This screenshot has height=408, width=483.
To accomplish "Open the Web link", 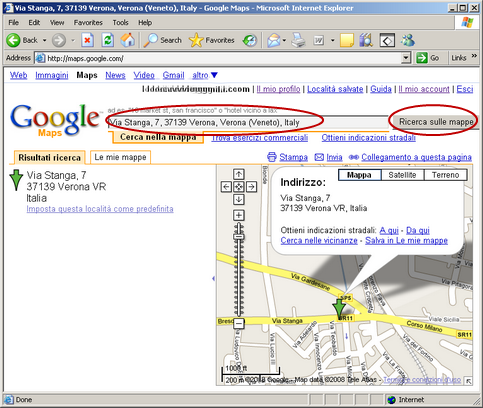I will [18, 75].
